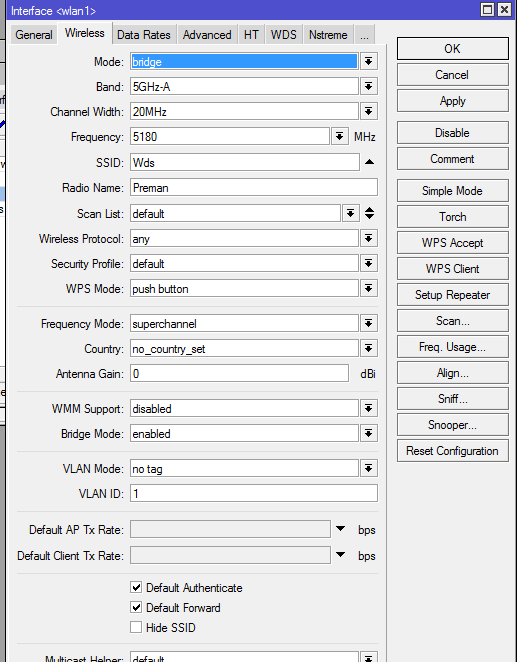
Task: Open the Scan List dropdown arrow
Action: [x=350, y=213]
